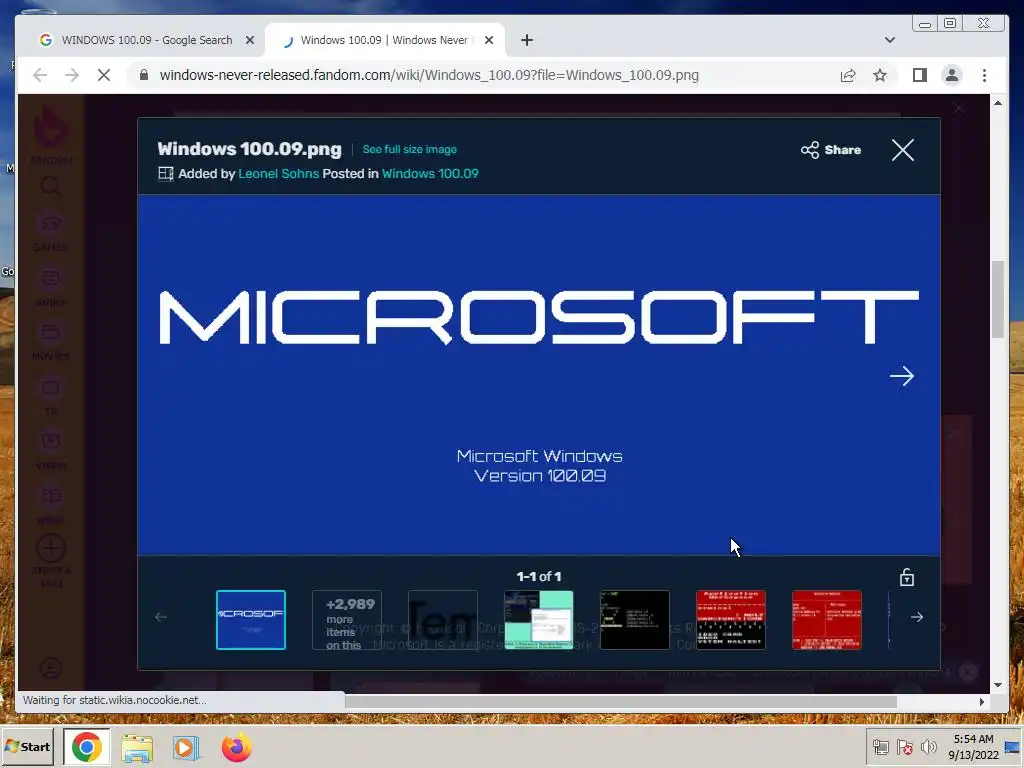Click the lock icon above carousel
This screenshot has height=768, width=1024.
tap(906, 577)
